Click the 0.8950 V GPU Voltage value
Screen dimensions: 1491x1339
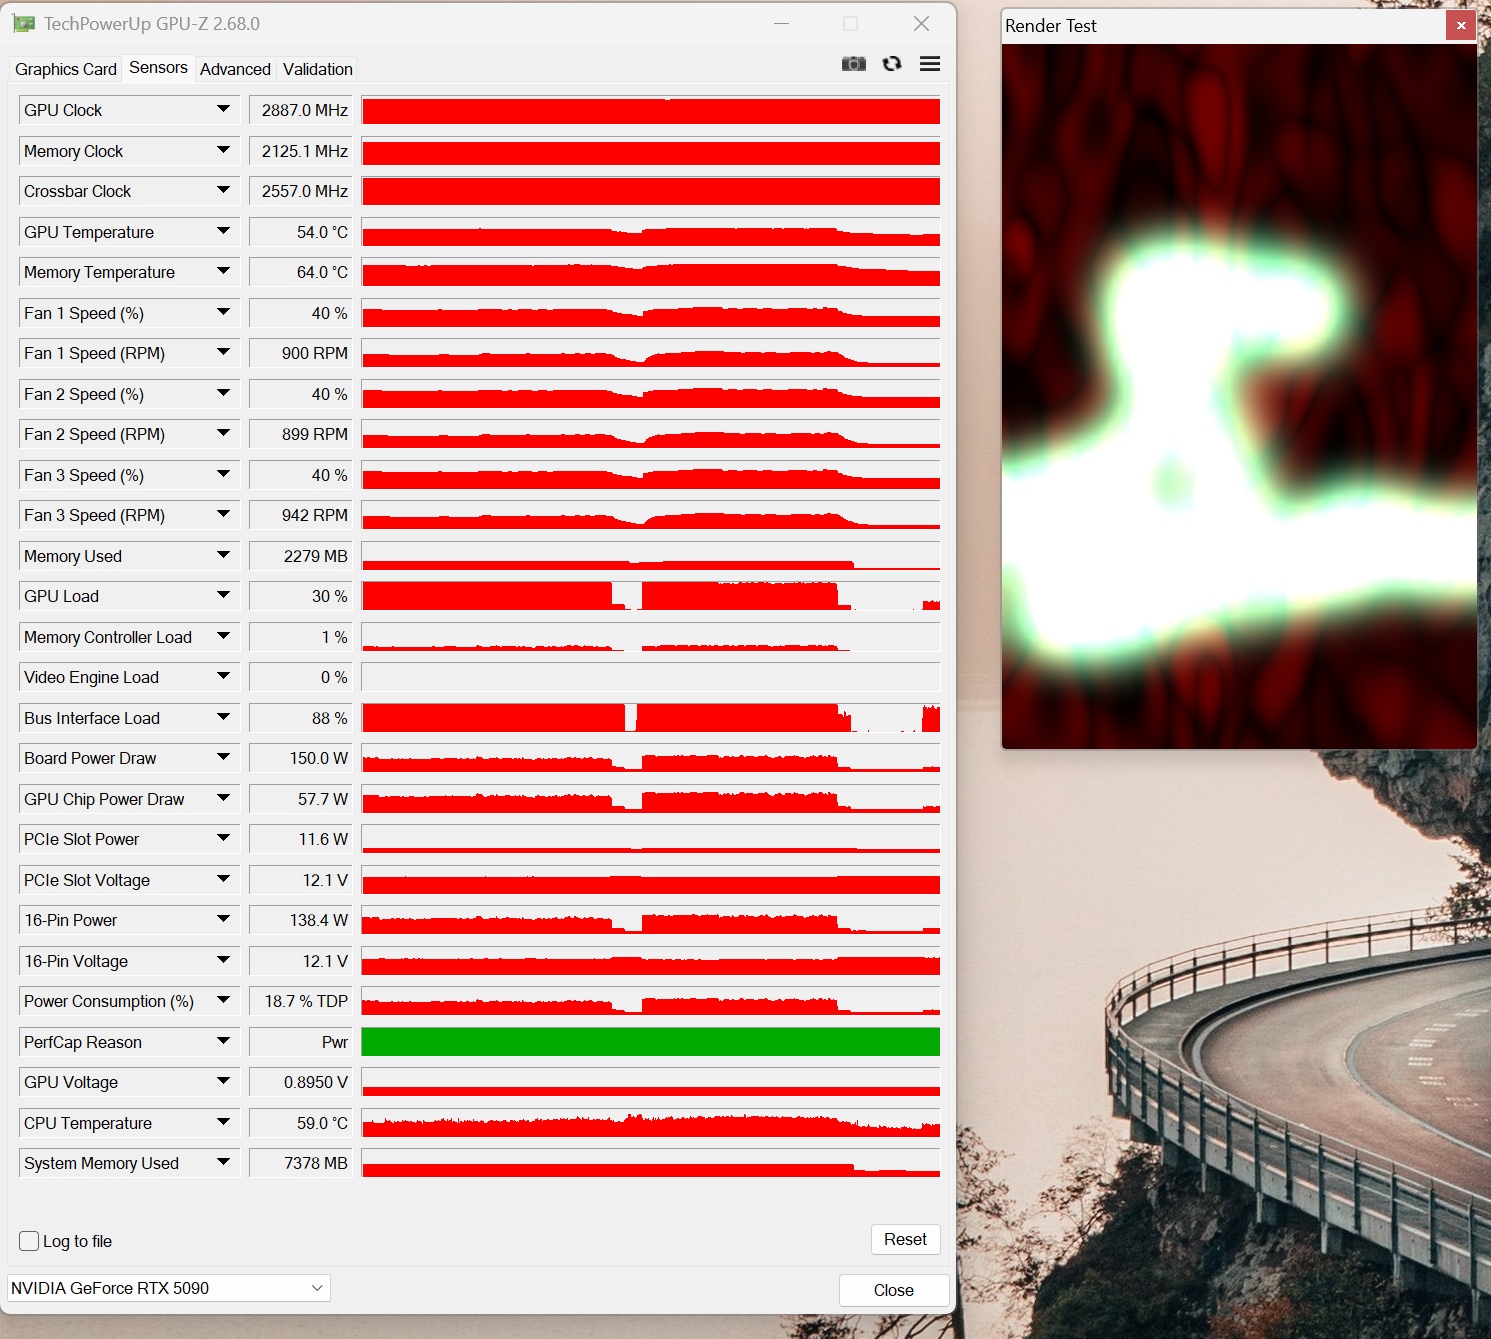click(301, 1082)
